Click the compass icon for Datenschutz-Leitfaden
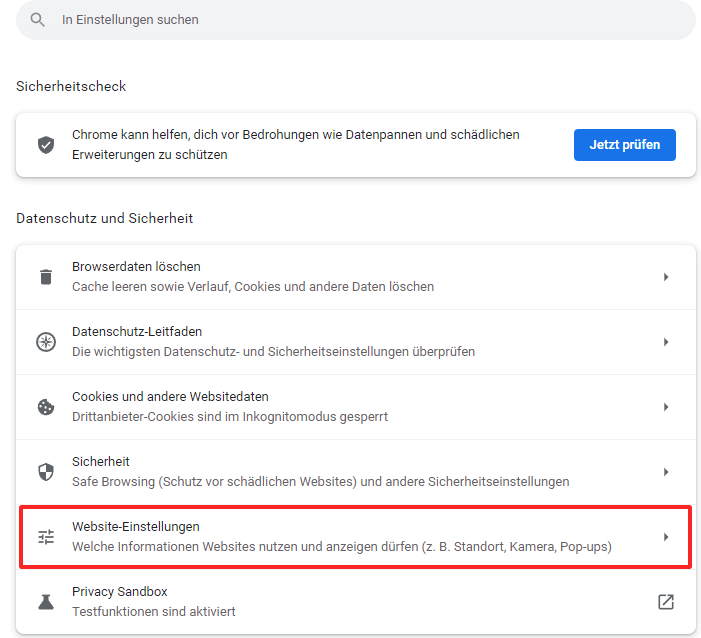 (x=46, y=342)
